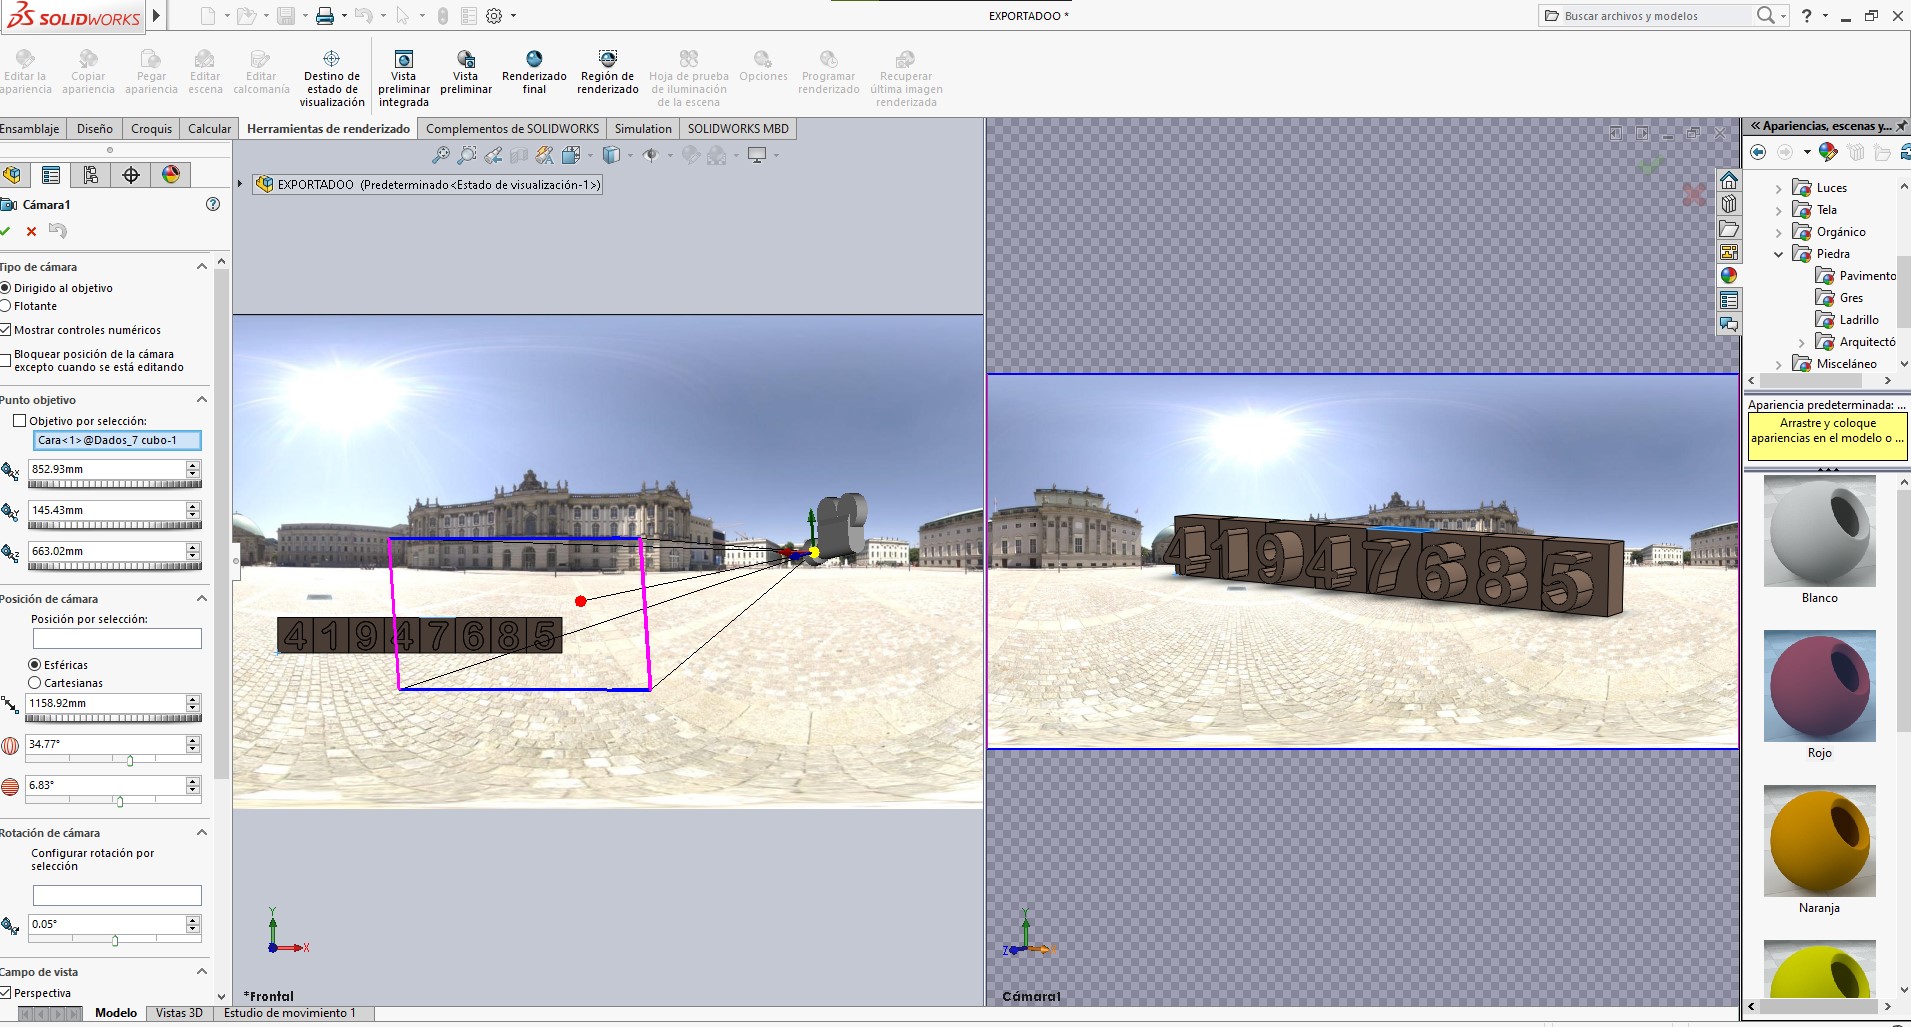The image size is (1911, 1027).
Task: Click Zoom to area icon
Action: [466, 155]
